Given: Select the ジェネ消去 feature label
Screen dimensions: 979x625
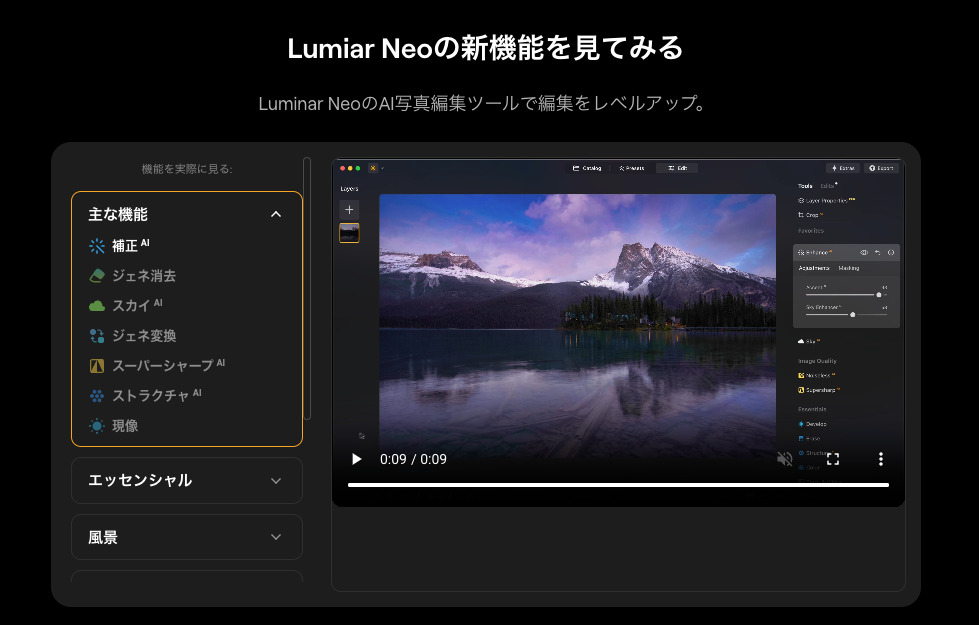Looking at the screenshot, I should (144, 275).
